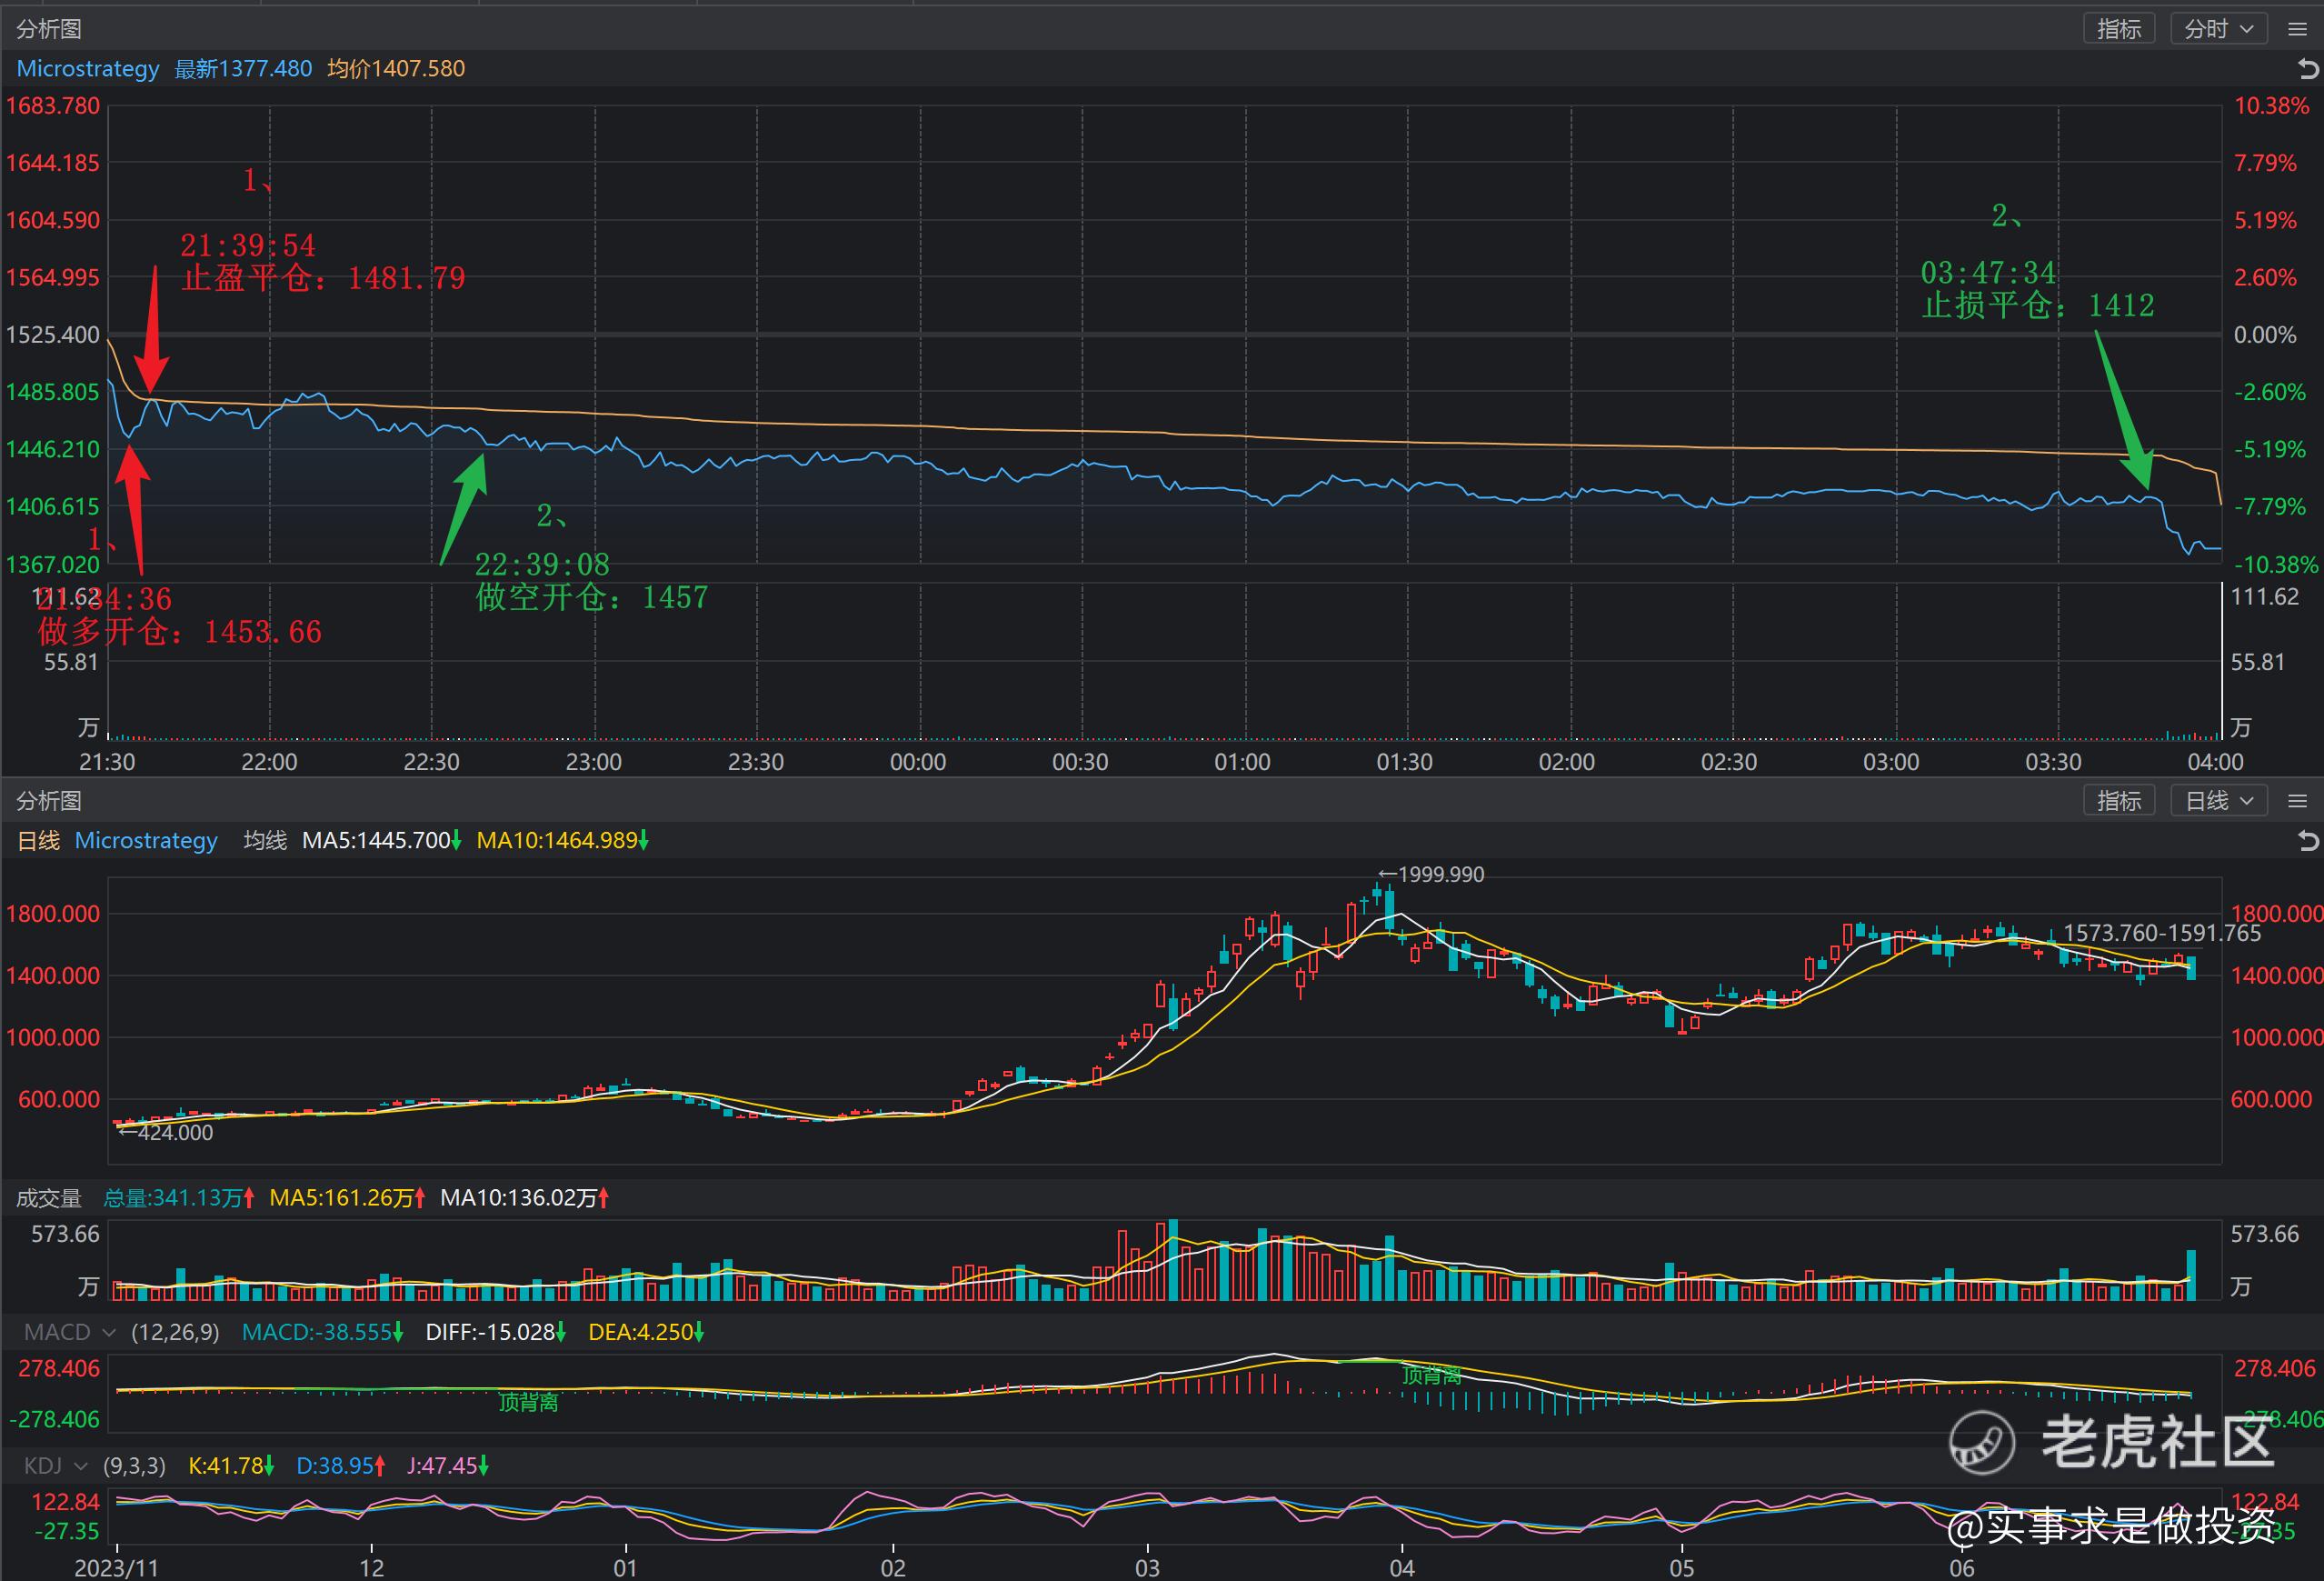Click the 日线 label next to Microstrategy
The image size is (2324, 1581).
tap(38, 841)
